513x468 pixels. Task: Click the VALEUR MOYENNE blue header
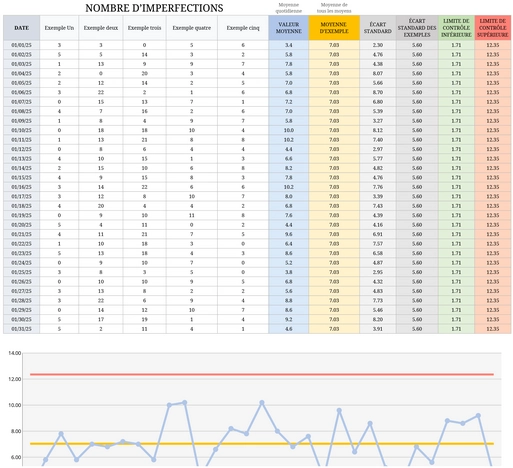click(289, 28)
